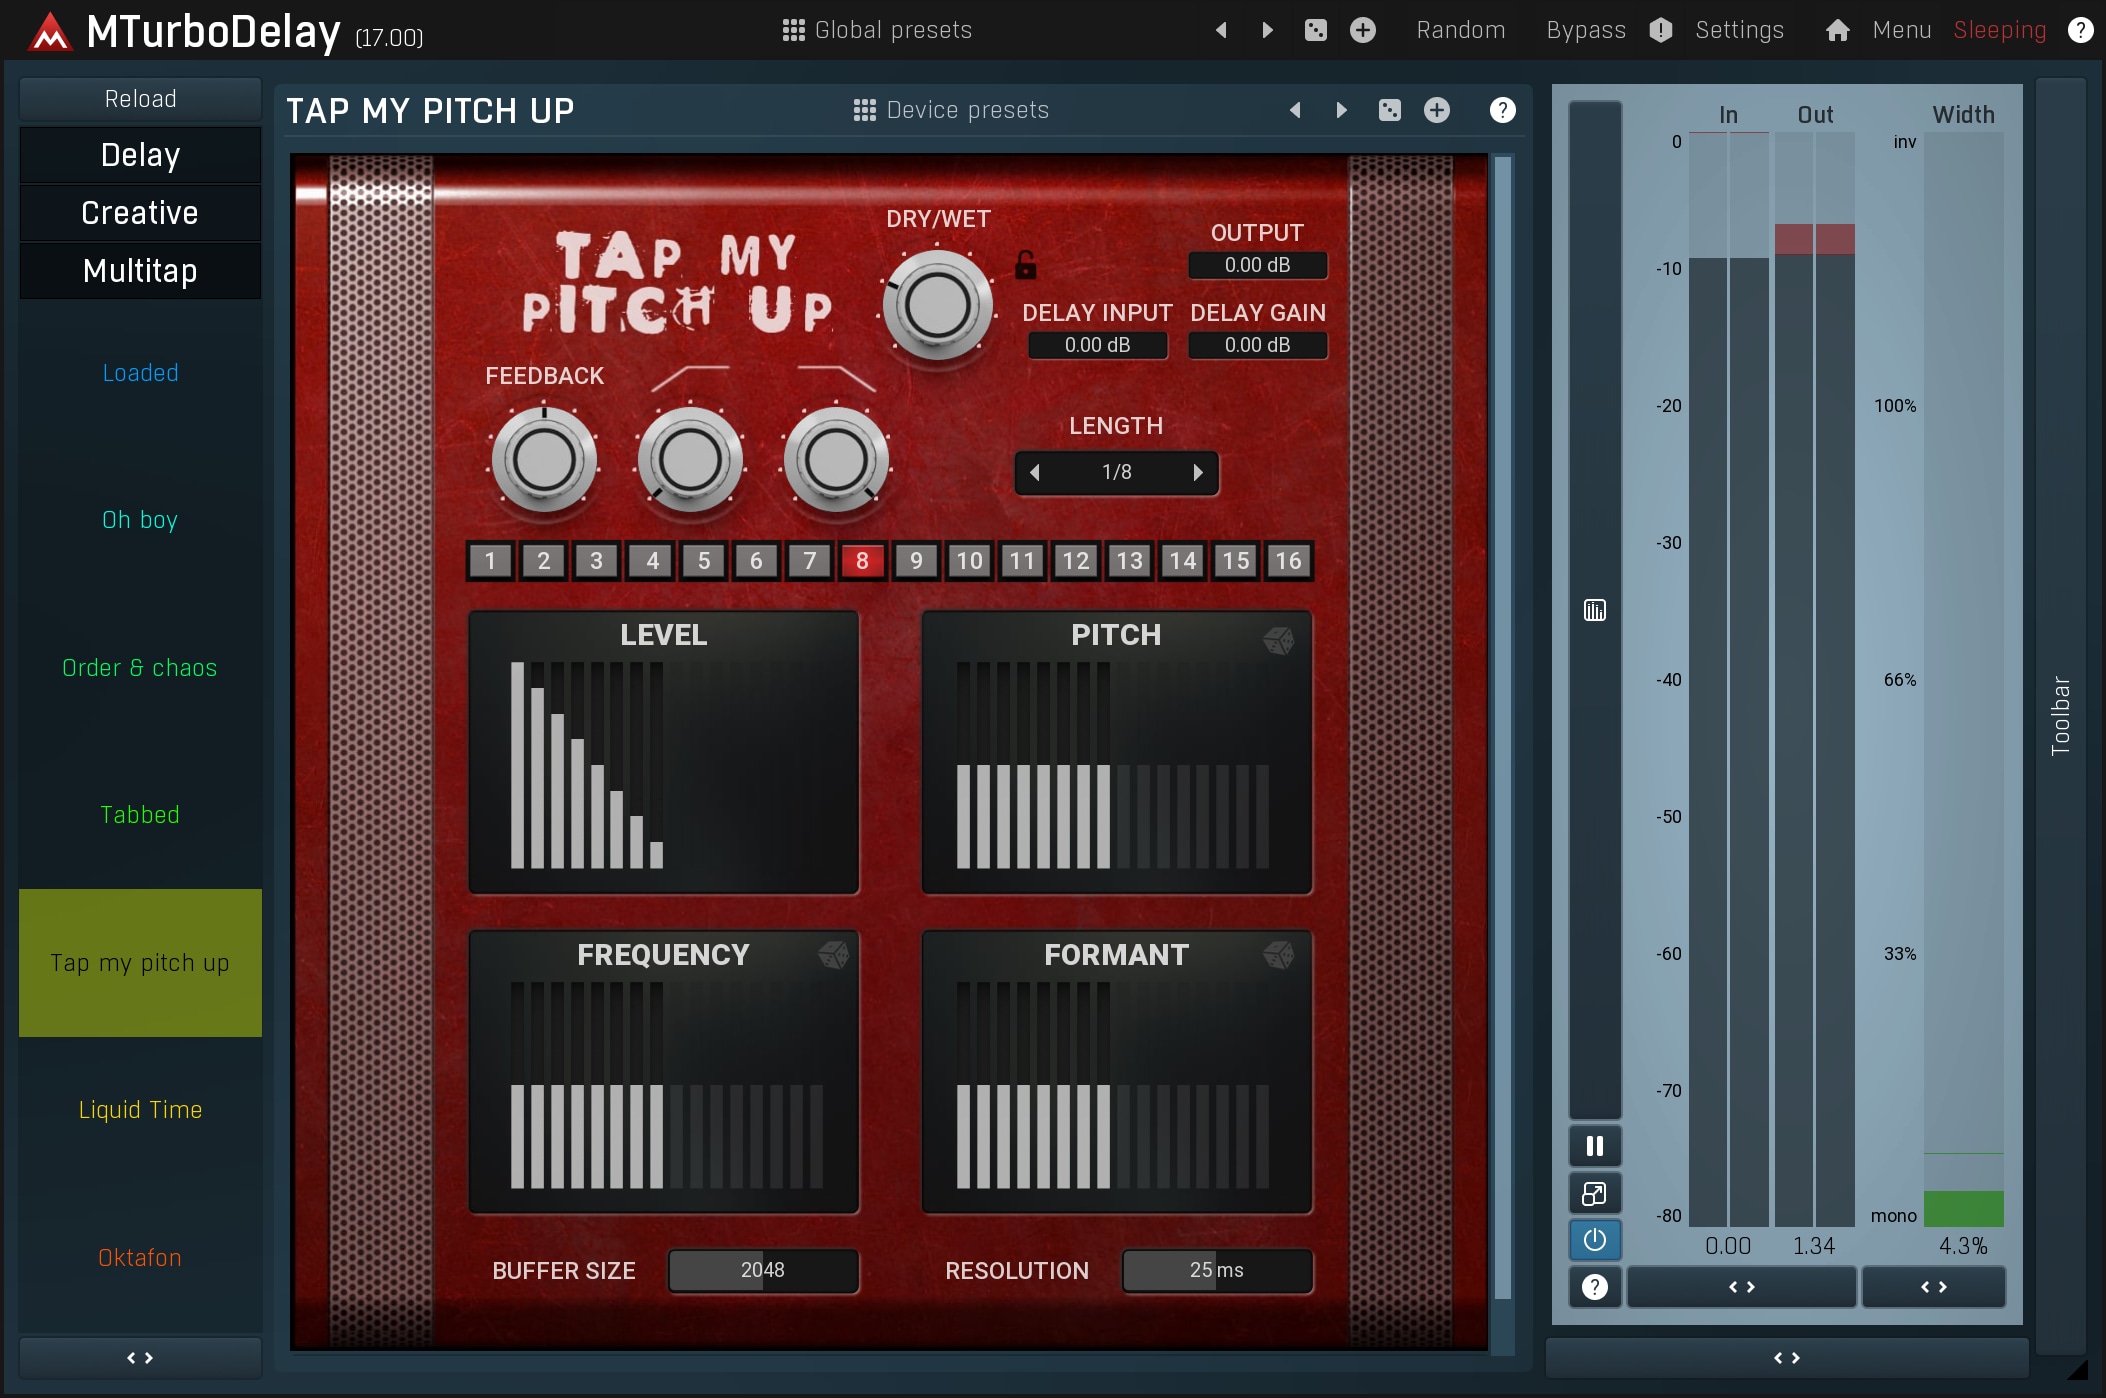Image resolution: width=2106 pixels, height=1398 pixels.
Task: Click Random to randomize settings
Action: pyautogui.click(x=1461, y=29)
